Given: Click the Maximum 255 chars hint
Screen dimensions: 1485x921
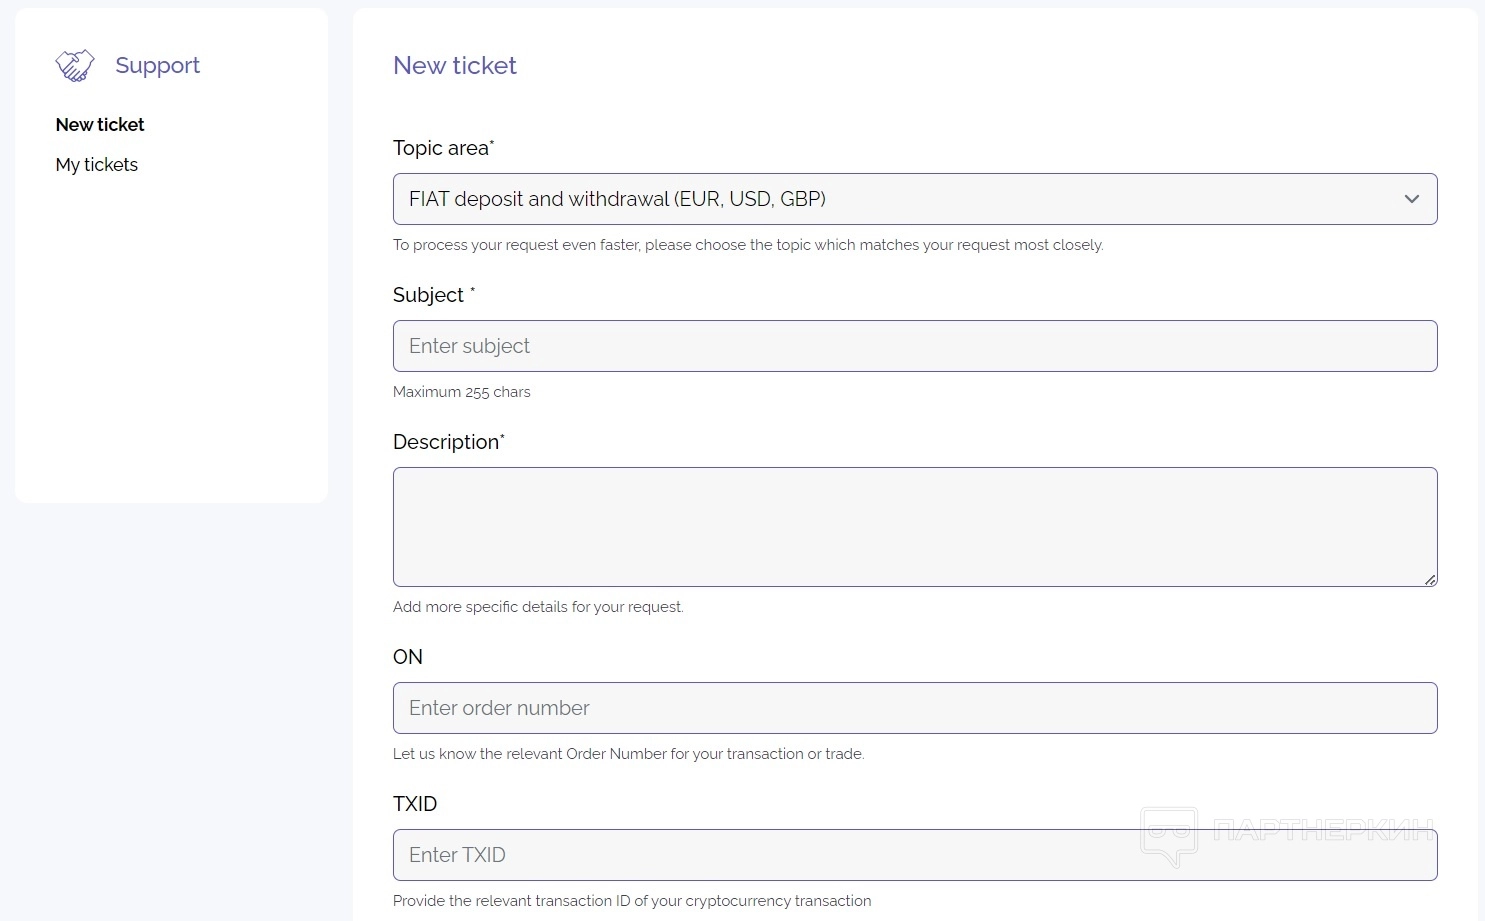Looking at the screenshot, I should point(462,392).
